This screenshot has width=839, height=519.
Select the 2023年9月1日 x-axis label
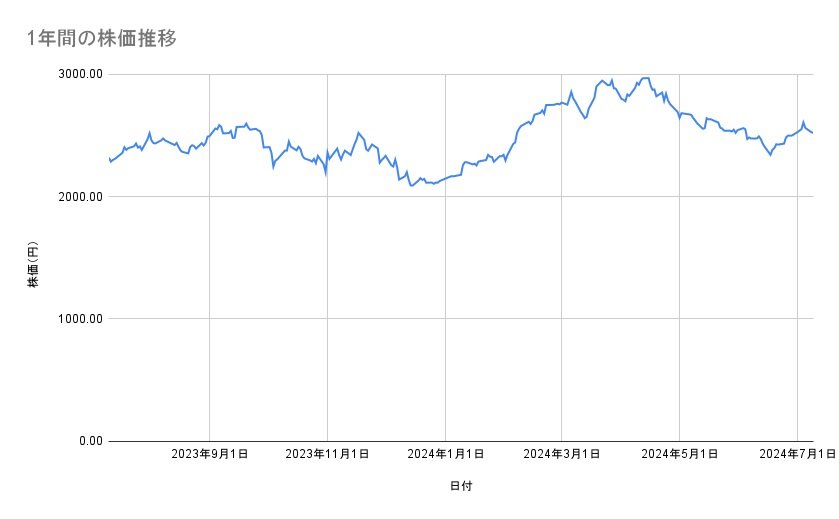tap(210, 454)
